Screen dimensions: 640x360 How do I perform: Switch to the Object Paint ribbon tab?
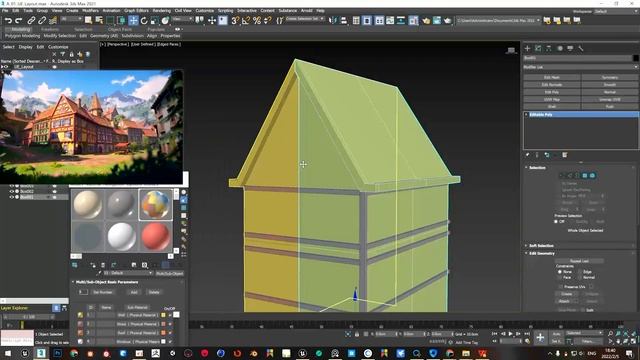point(120,29)
